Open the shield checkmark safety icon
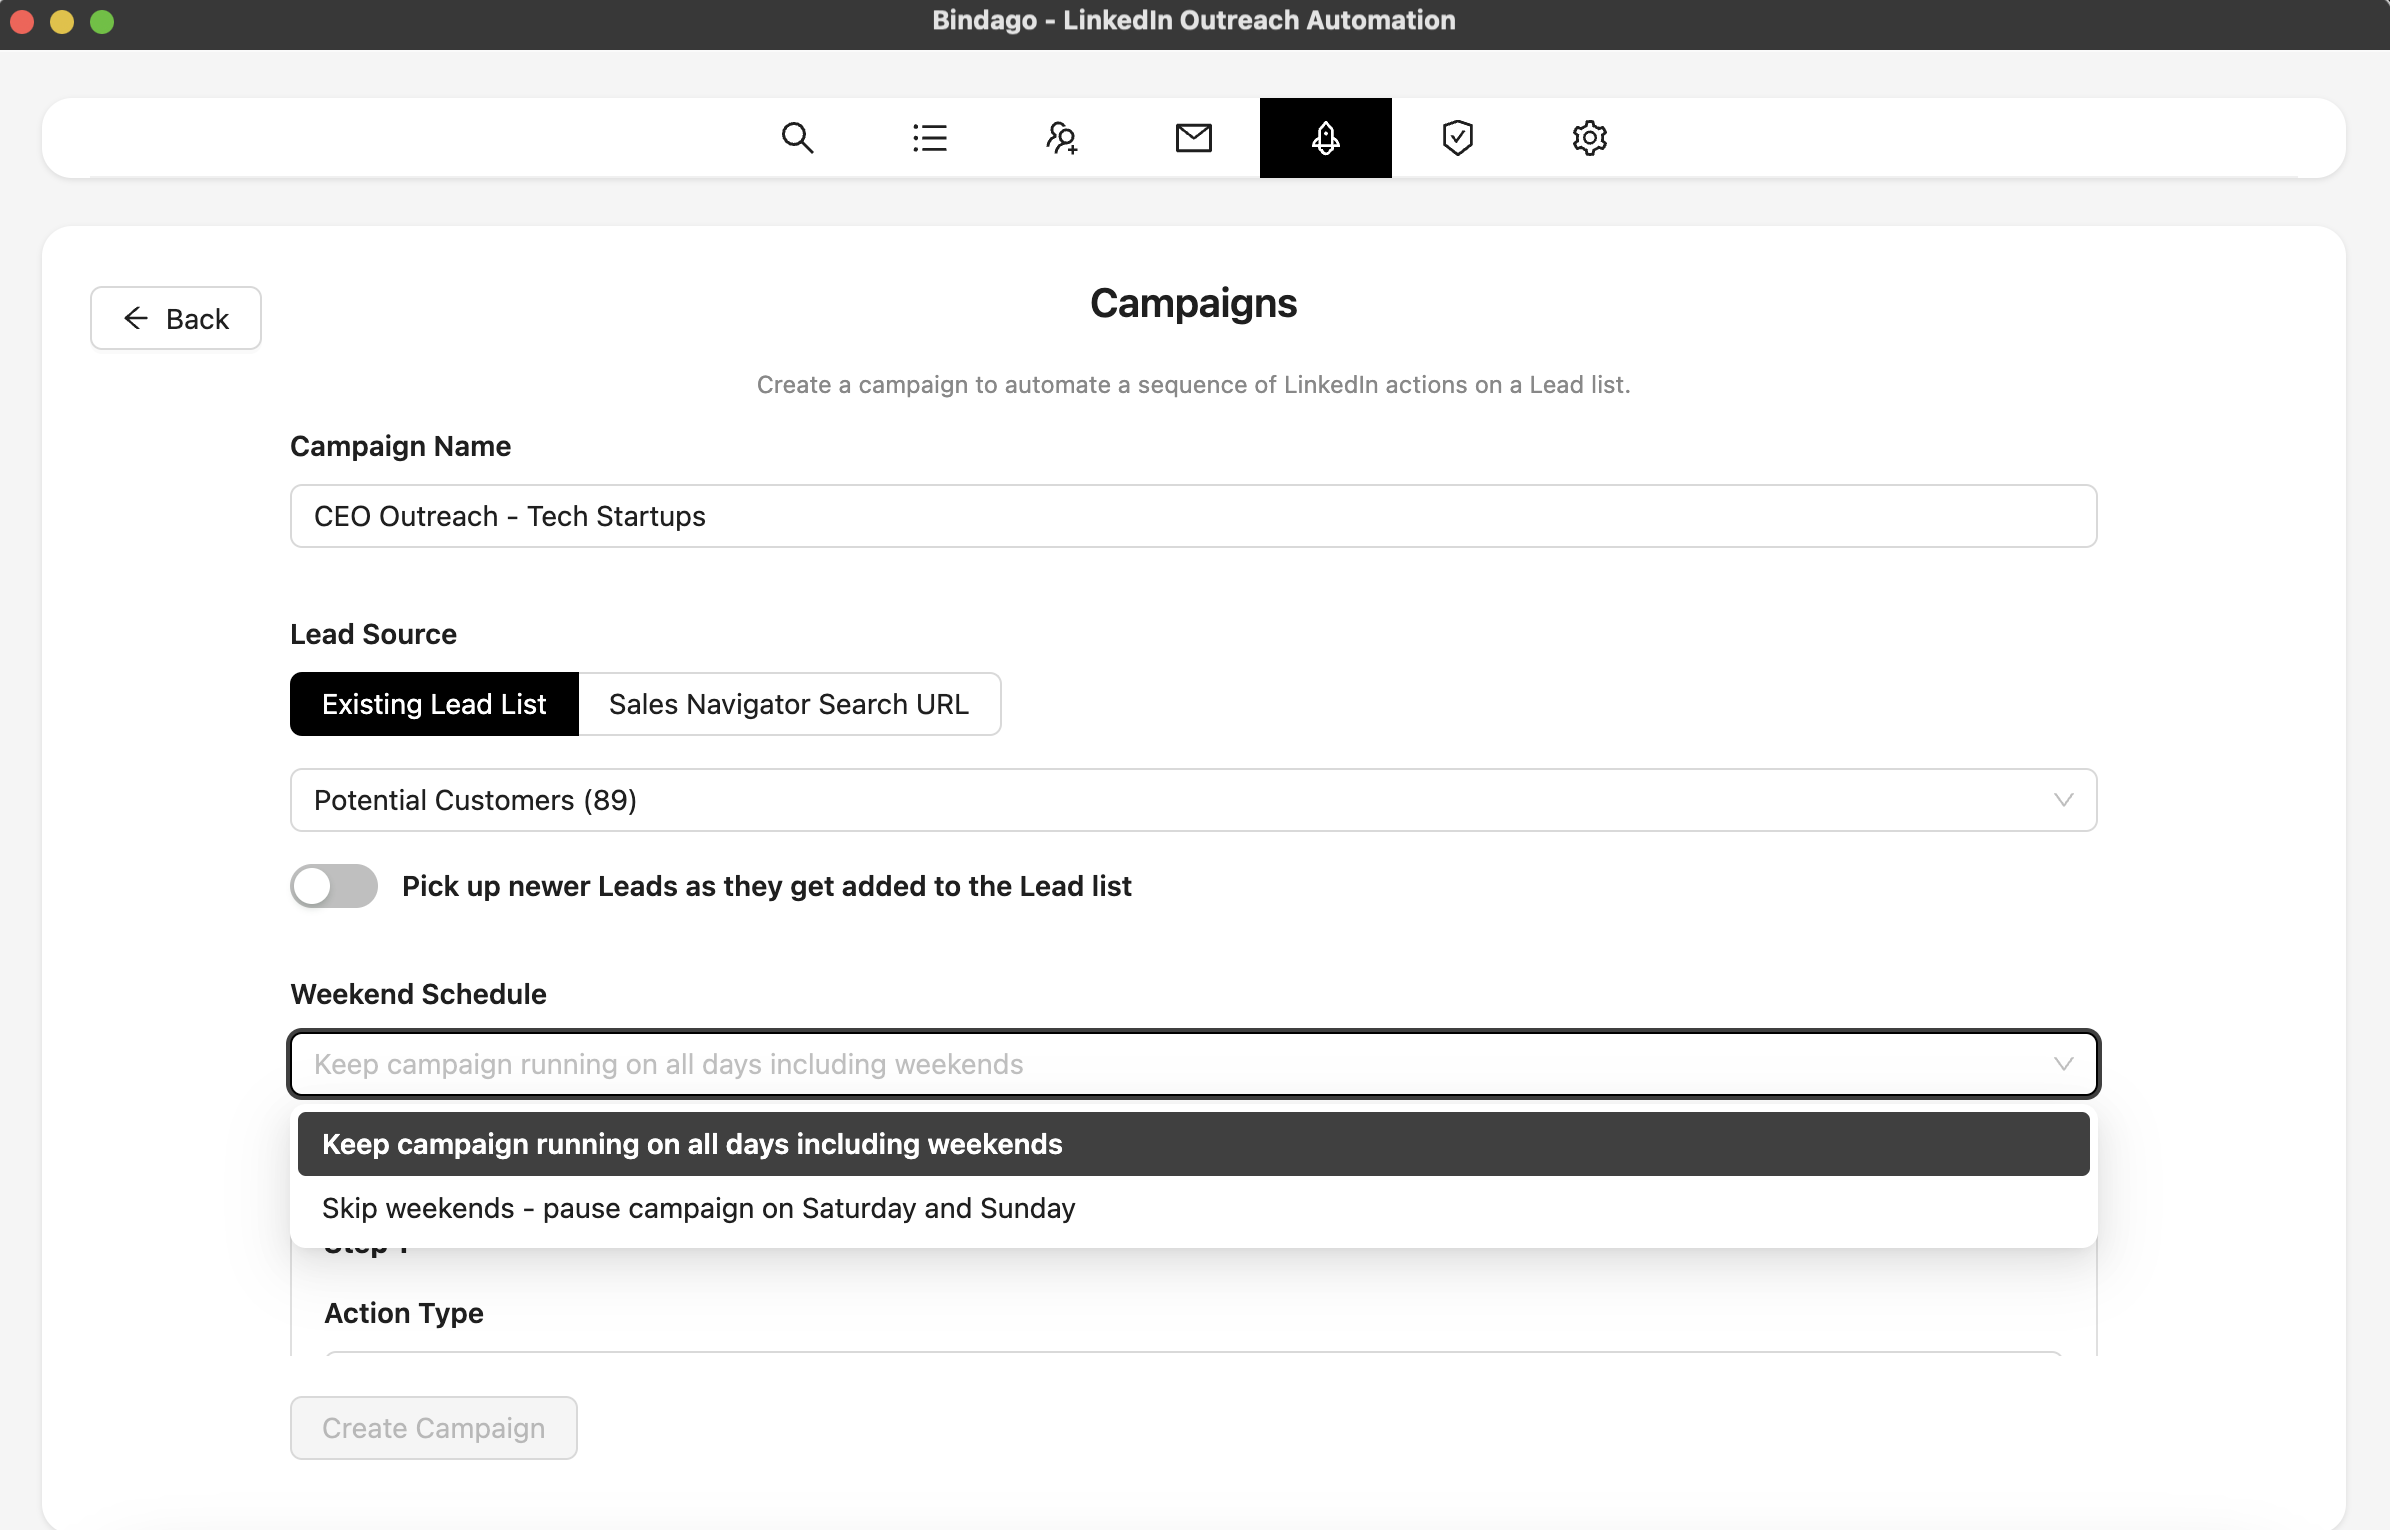This screenshot has width=2390, height=1530. tap(1457, 138)
